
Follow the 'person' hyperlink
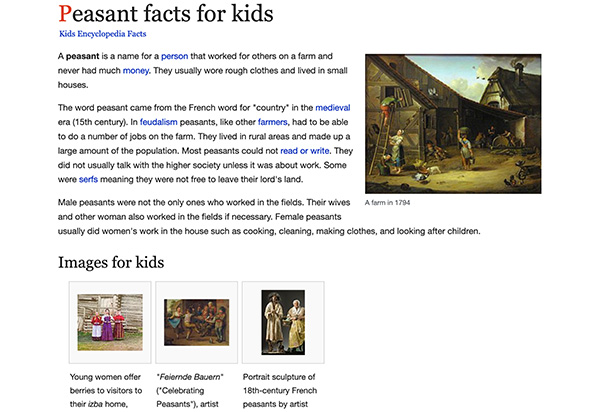tap(174, 56)
